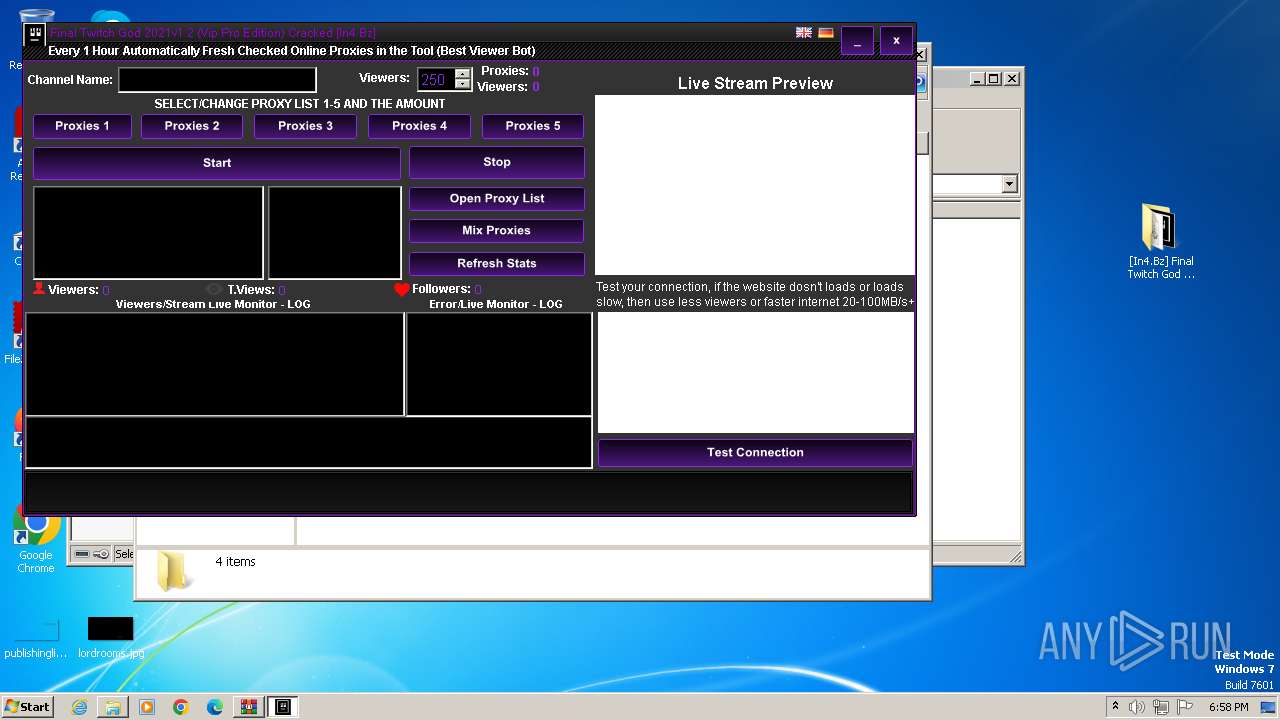The height and width of the screenshot is (720, 1280).
Task: Switch language using the German flag icon
Action: (x=826, y=33)
